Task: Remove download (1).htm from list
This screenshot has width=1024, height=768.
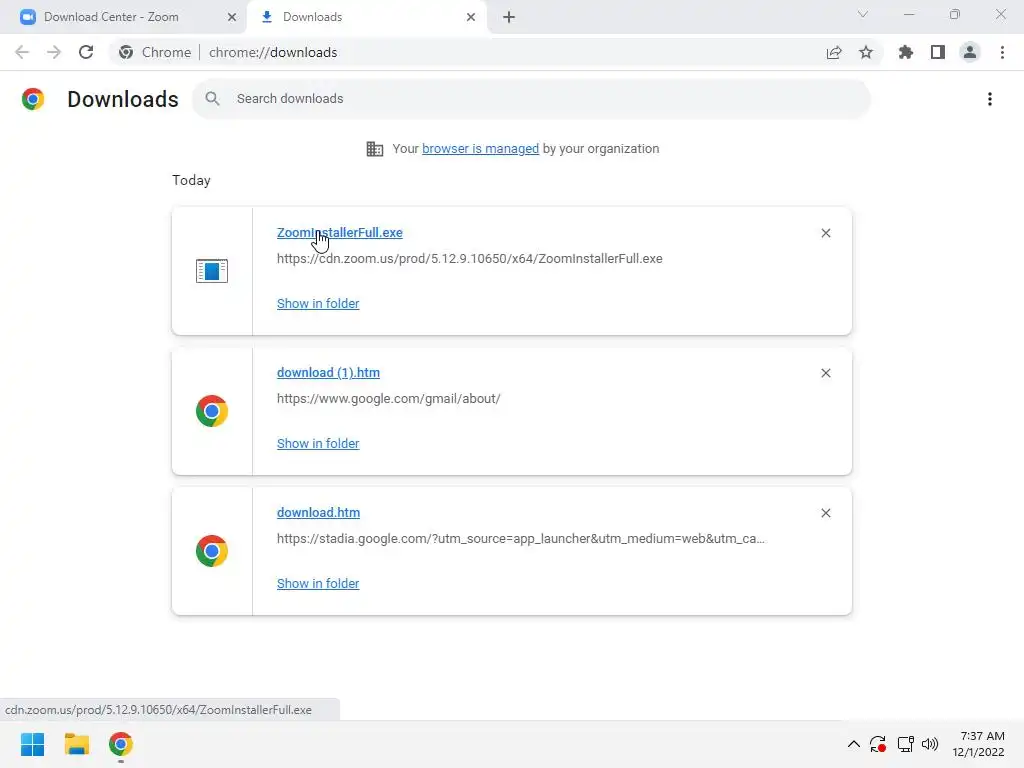Action: tap(826, 373)
